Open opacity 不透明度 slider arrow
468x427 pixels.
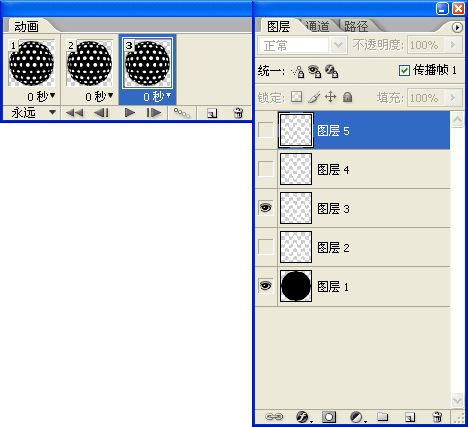453,45
